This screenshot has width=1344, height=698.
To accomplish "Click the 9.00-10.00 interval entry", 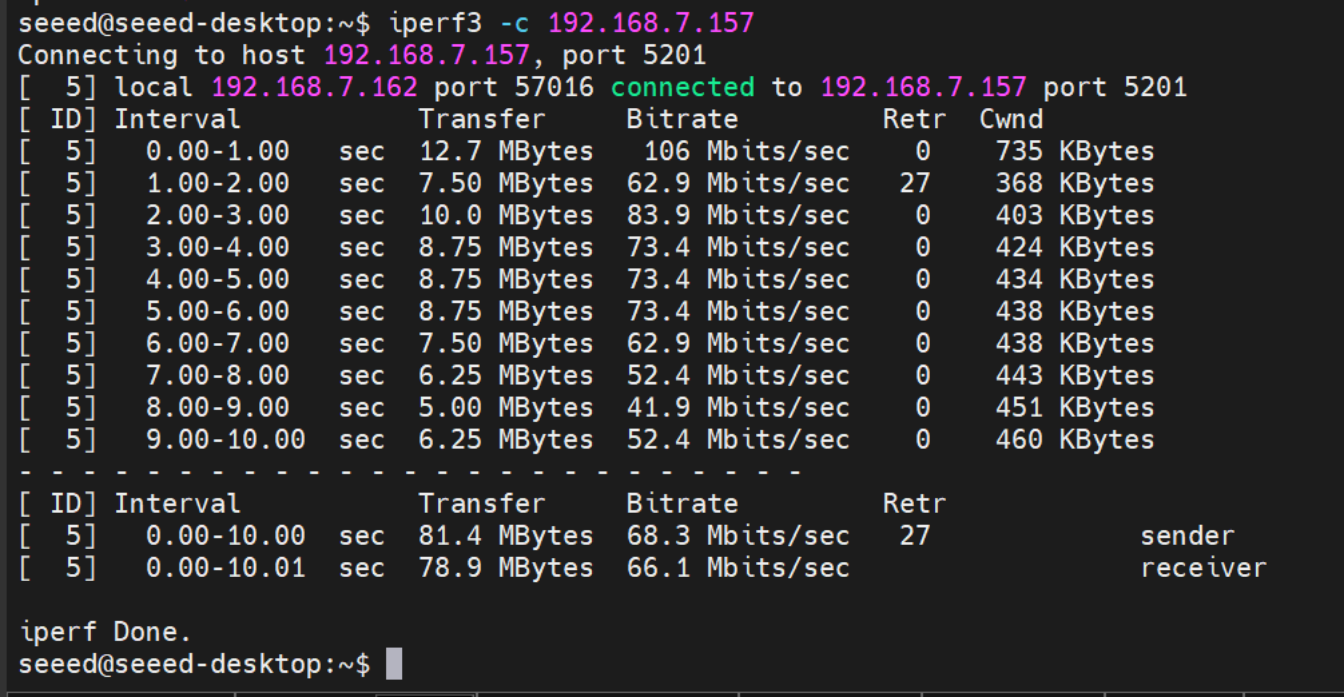I will (x=225, y=439).
